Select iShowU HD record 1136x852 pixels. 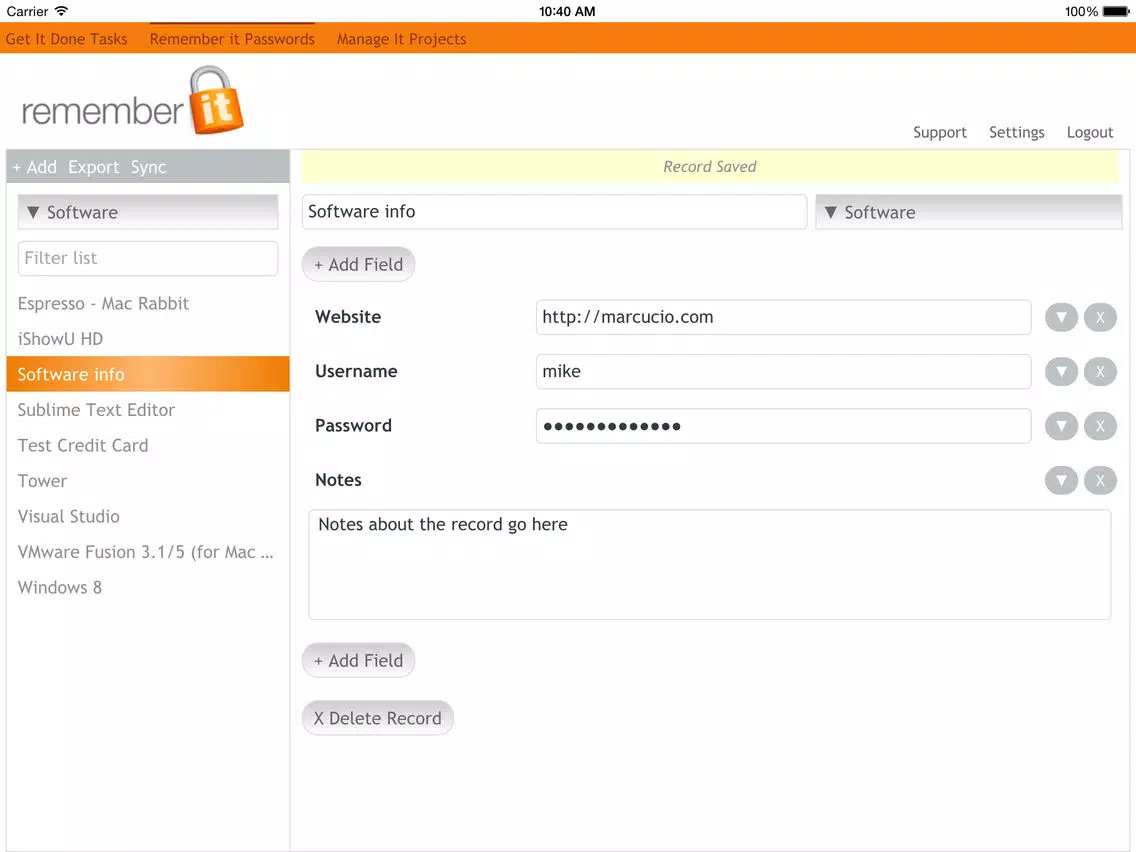(148, 339)
